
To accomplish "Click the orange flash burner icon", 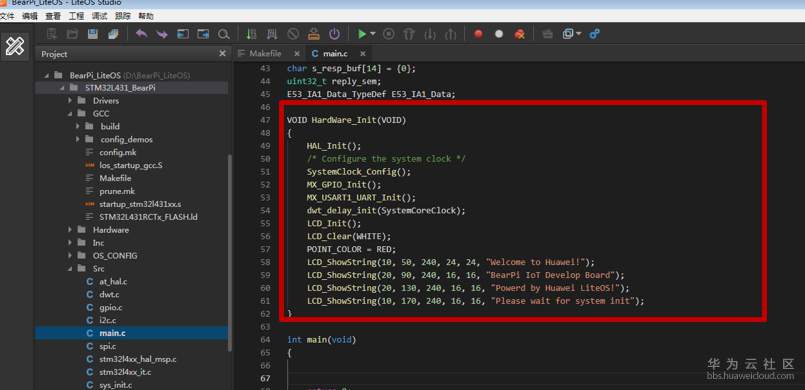I will 314,34.
